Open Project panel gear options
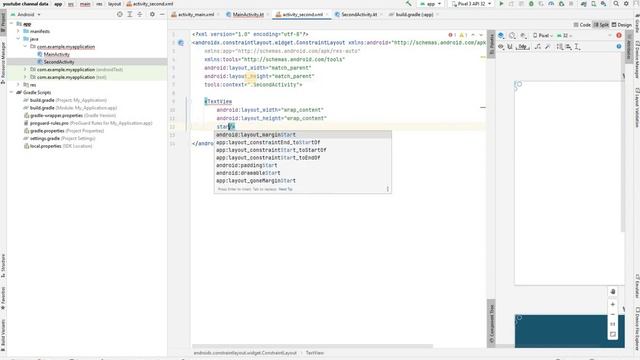This screenshot has height=360, width=640. coord(152,14)
